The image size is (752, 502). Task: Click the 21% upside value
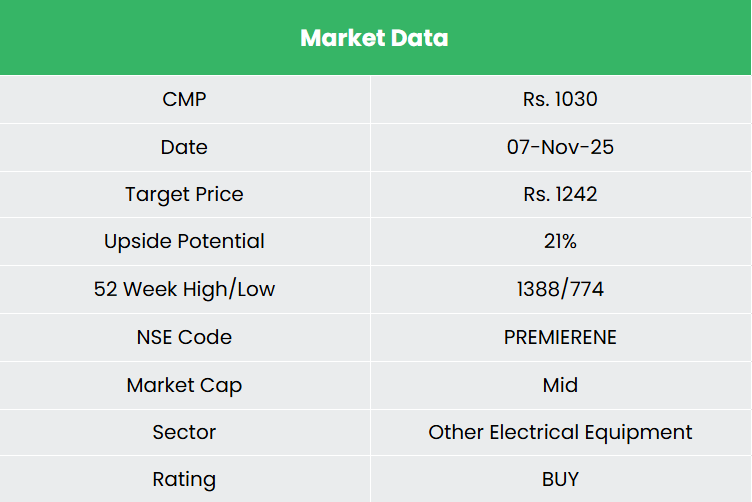[560, 241]
